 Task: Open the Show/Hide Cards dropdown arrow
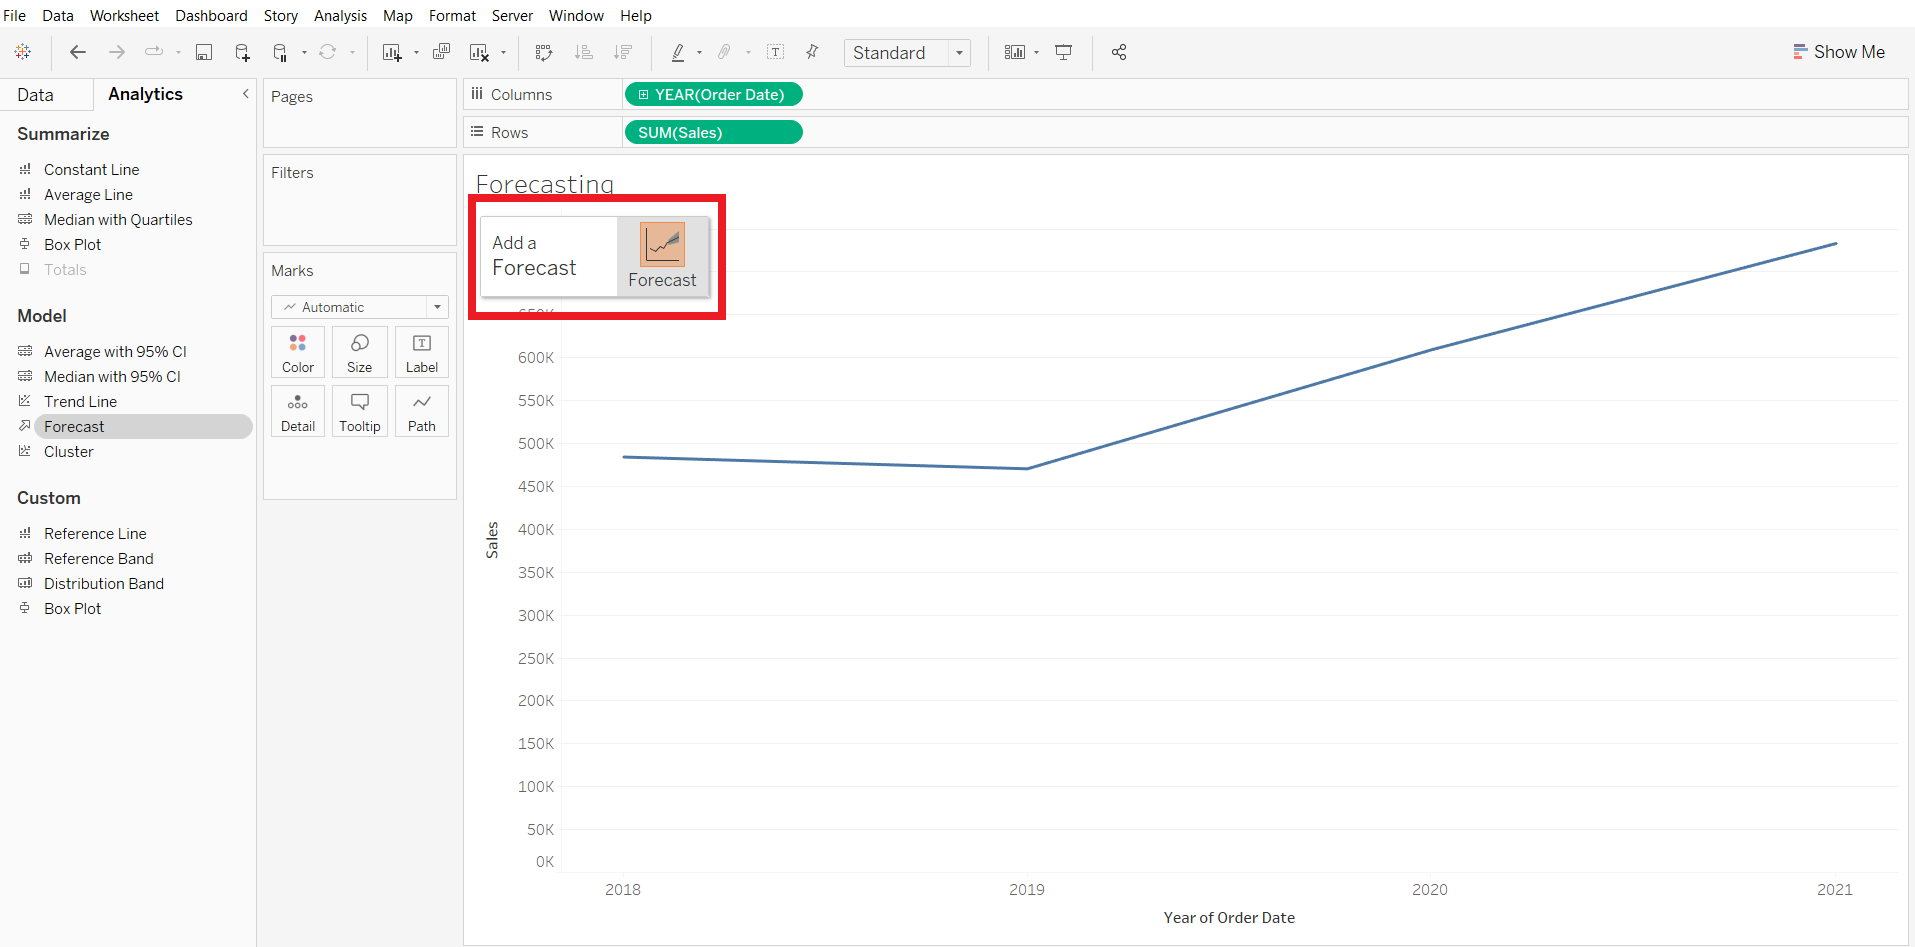click(1036, 53)
